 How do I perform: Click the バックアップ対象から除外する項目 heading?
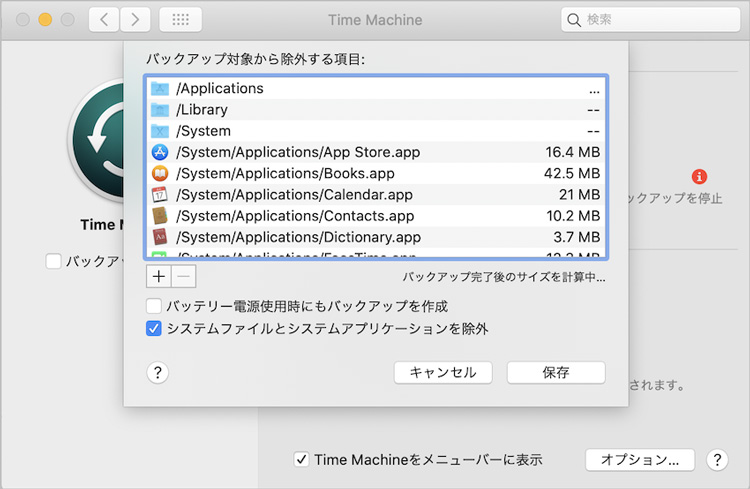click(255, 59)
